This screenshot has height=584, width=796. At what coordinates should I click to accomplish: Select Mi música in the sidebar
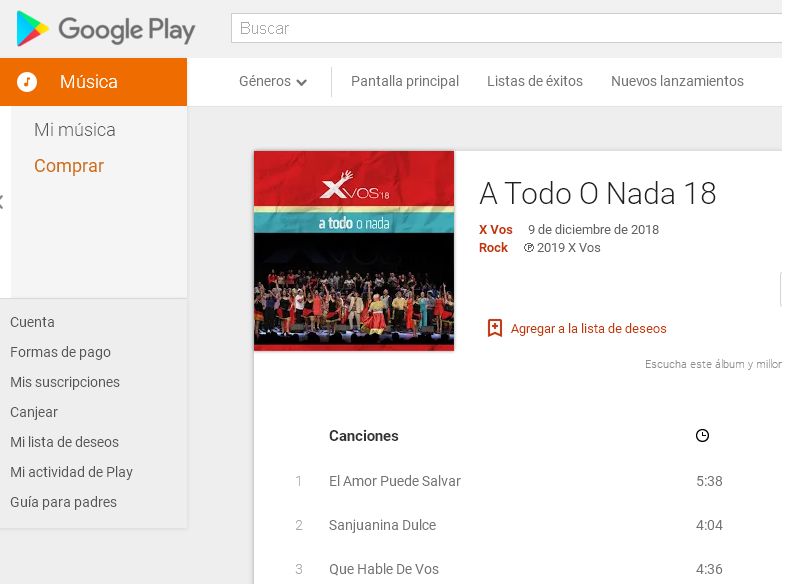coord(75,130)
